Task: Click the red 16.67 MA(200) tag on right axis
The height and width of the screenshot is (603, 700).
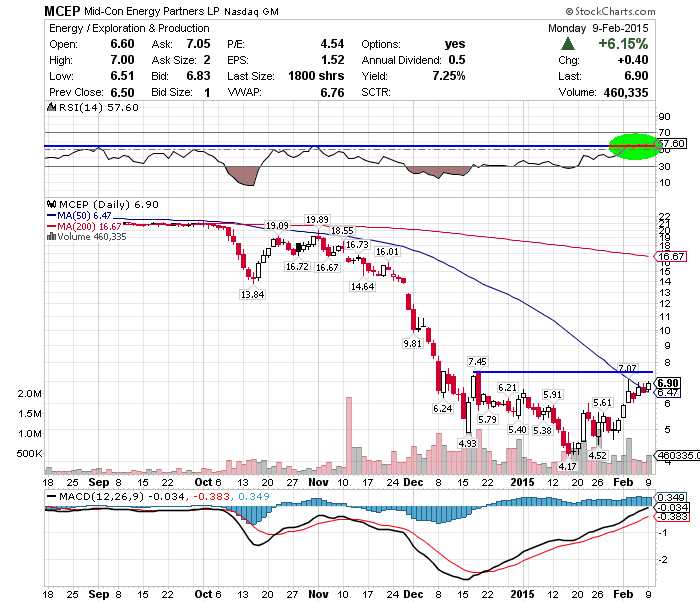Action: (x=670, y=257)
